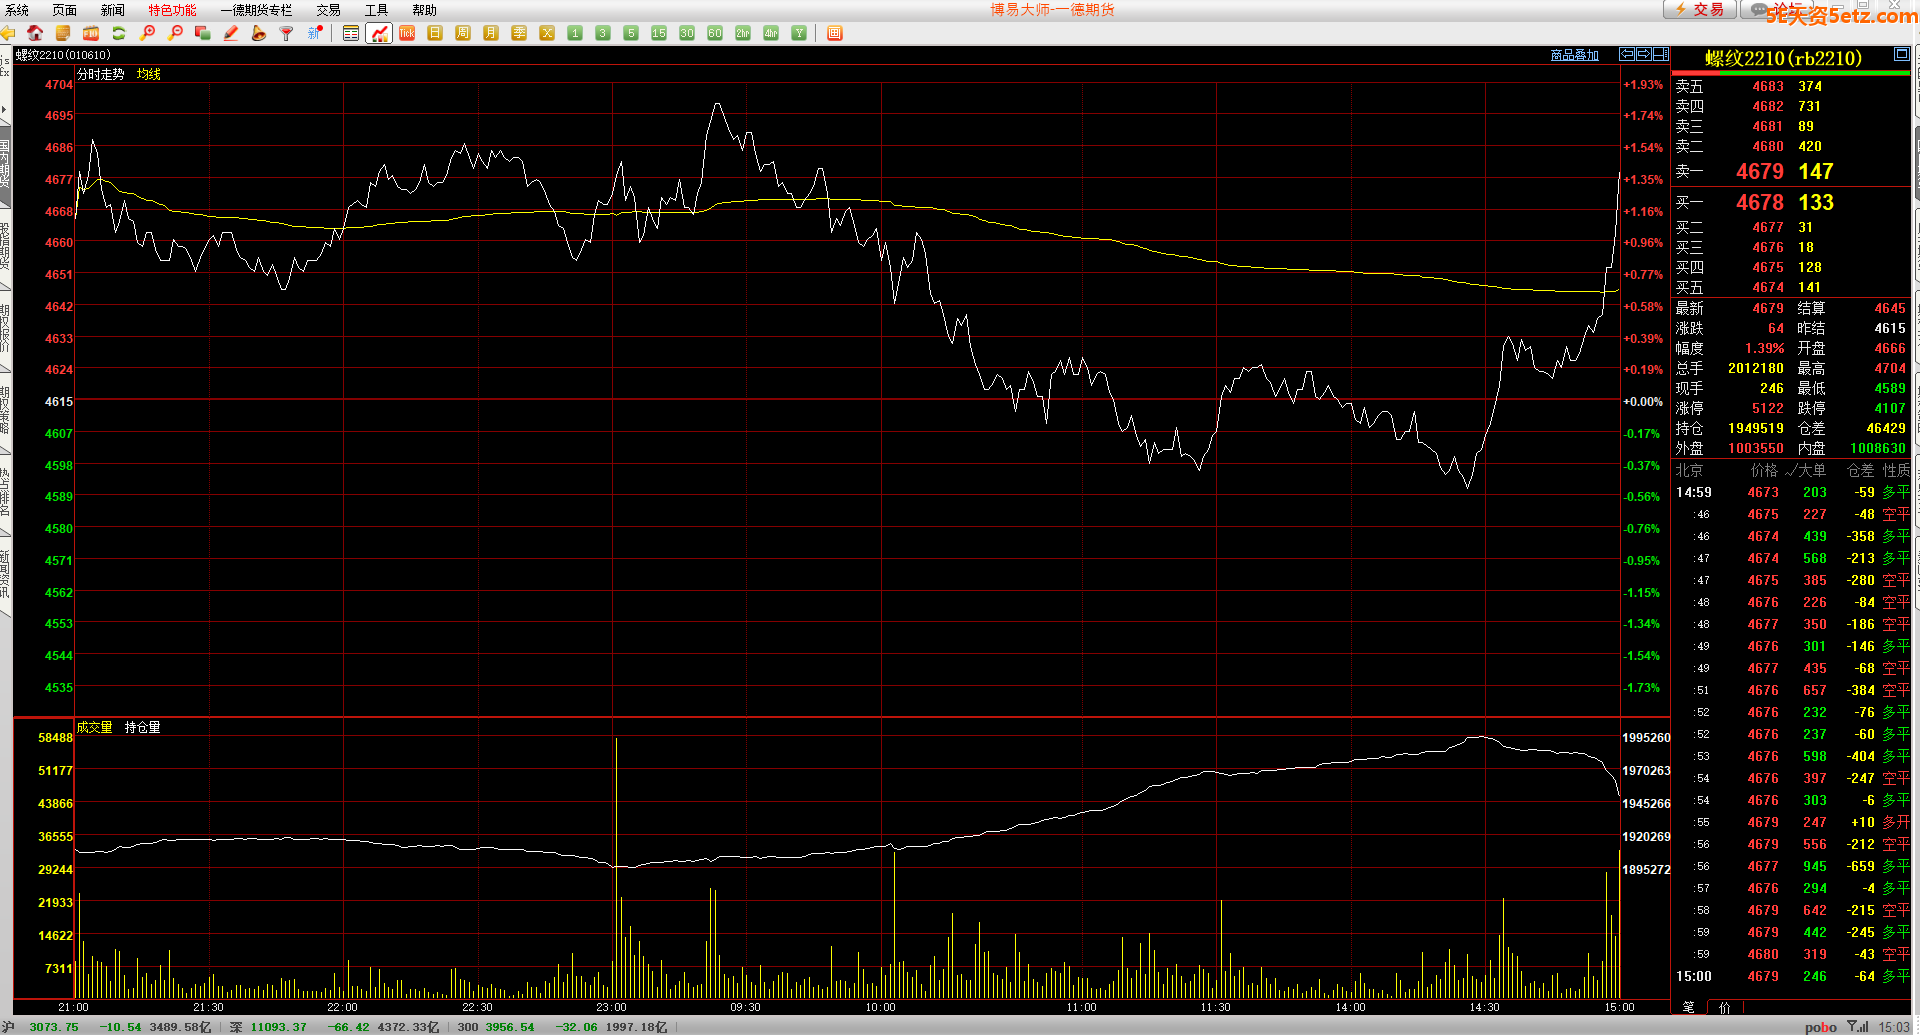Open the 工具 menu
1920x1035 pixels.
376,10
